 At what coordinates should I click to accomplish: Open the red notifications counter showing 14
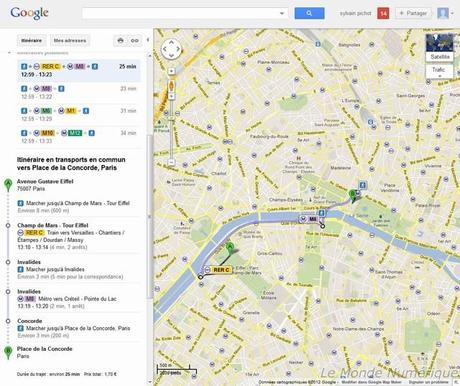(383, 13)
